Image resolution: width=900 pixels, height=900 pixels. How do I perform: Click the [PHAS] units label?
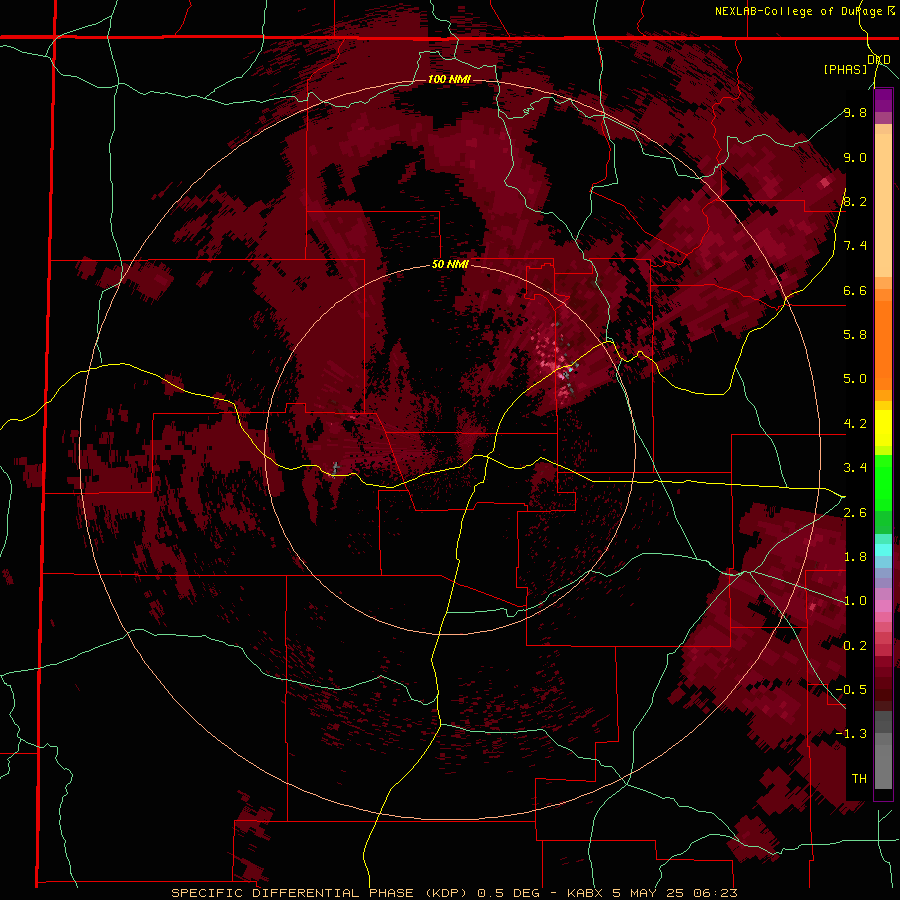[845, 69]
